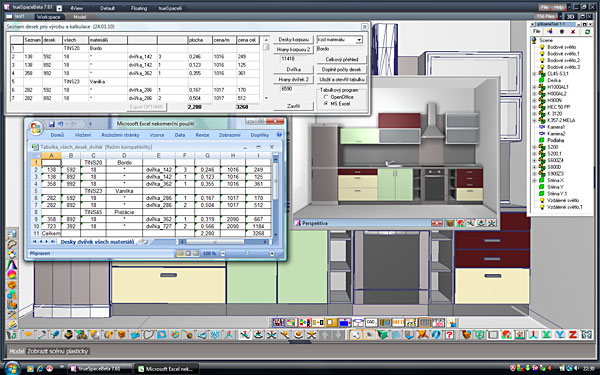600x375 pixels.
Task: Undo using Excel quick access toolbar
Action: (x=60, y=124)
